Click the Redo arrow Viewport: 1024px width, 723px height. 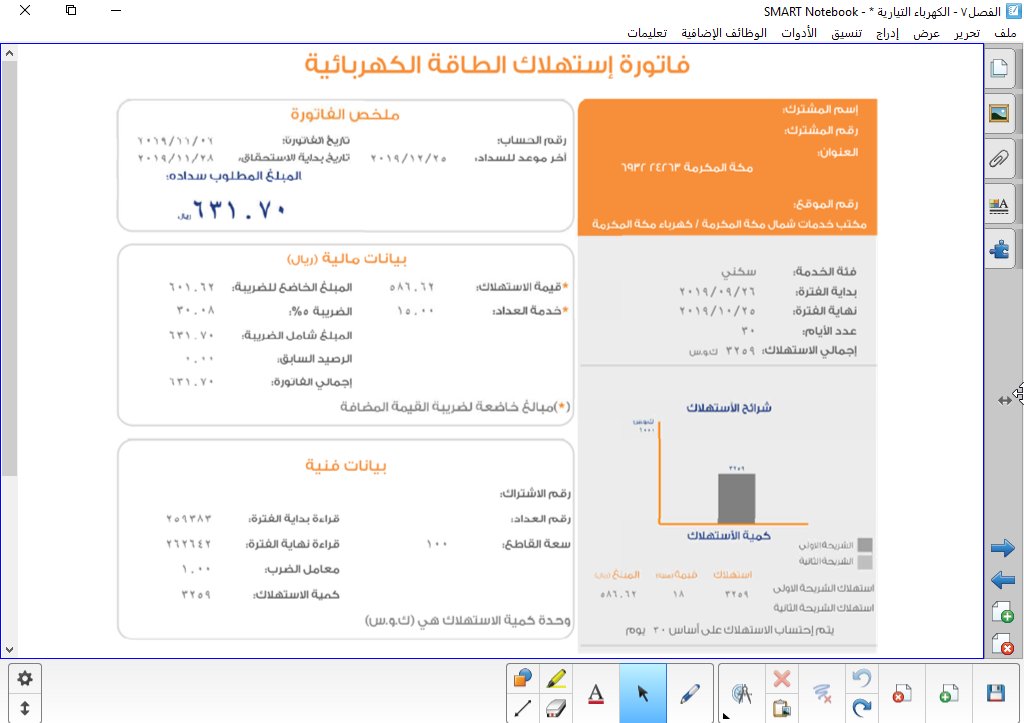(x=862, y=708)
